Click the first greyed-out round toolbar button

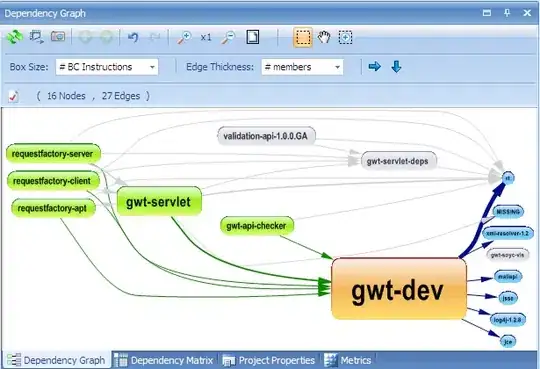pos(85,37)
